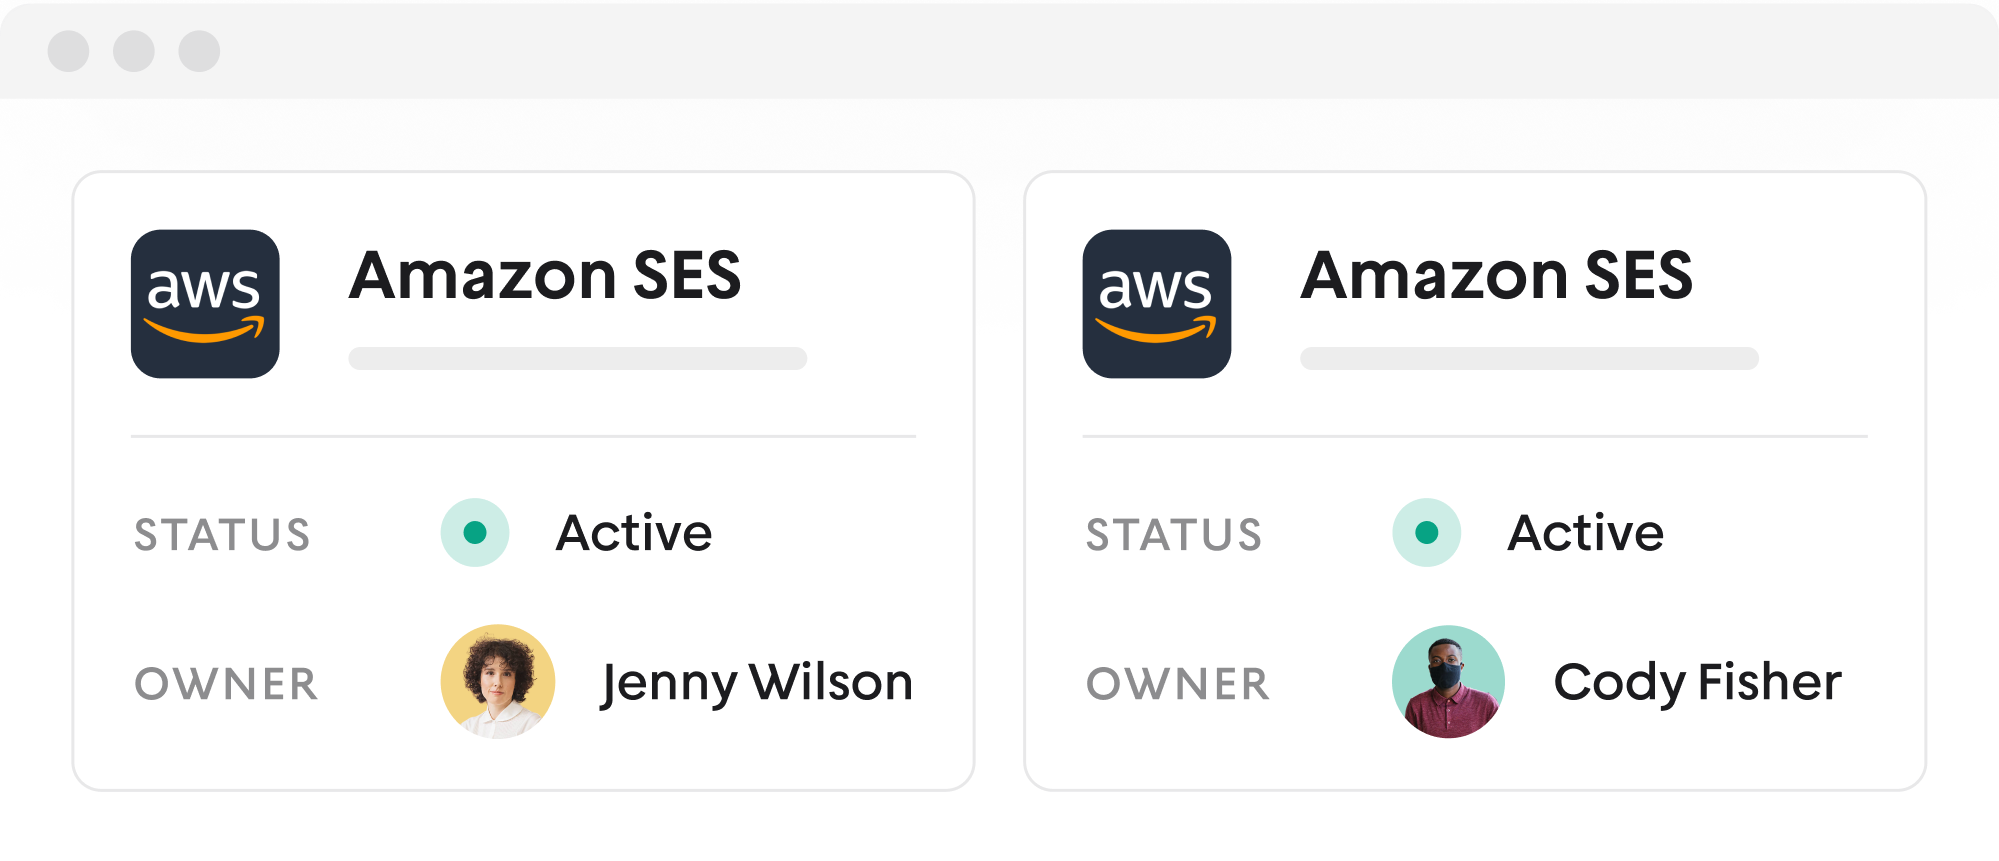Click the Active status text on right card

[x=1585, y=533]
